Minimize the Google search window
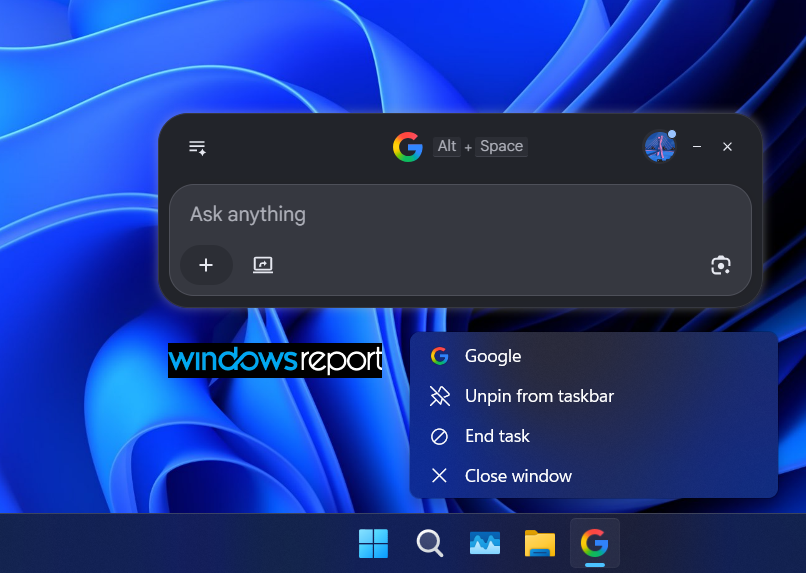806x573 pixels. [x=697, y=147]
